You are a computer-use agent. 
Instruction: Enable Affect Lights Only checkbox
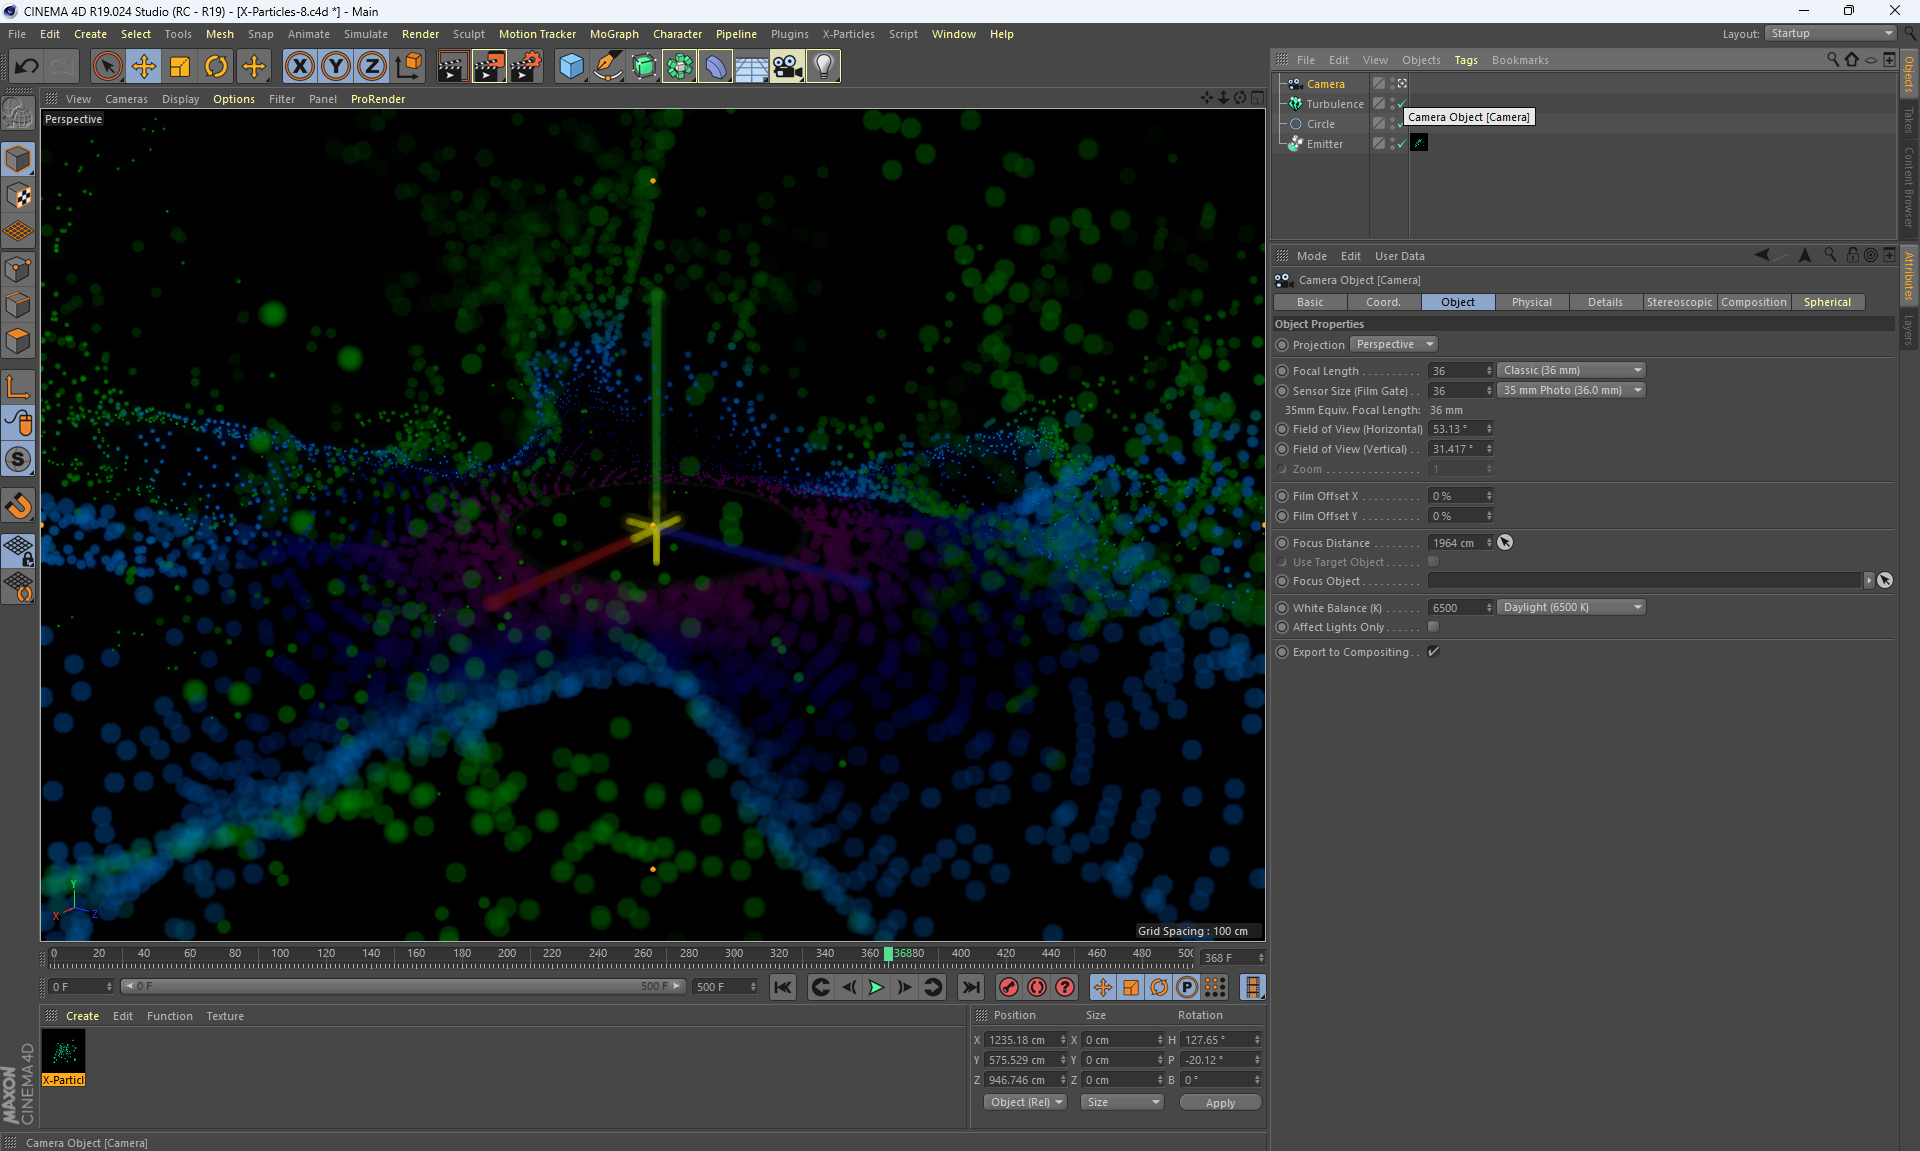coord(1433,627)
